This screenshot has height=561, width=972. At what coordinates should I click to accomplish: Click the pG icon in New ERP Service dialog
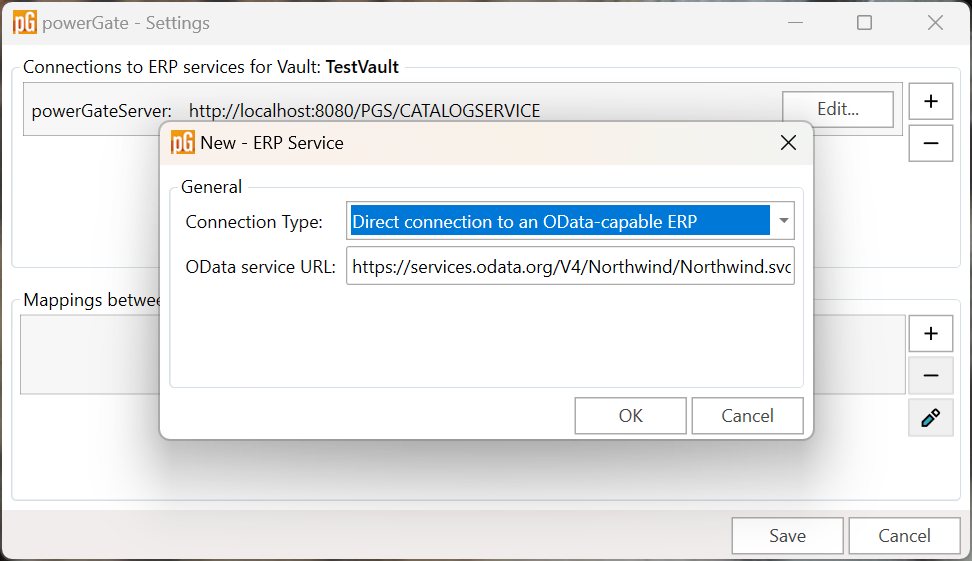pyautogui.click(x=183, y=143)
